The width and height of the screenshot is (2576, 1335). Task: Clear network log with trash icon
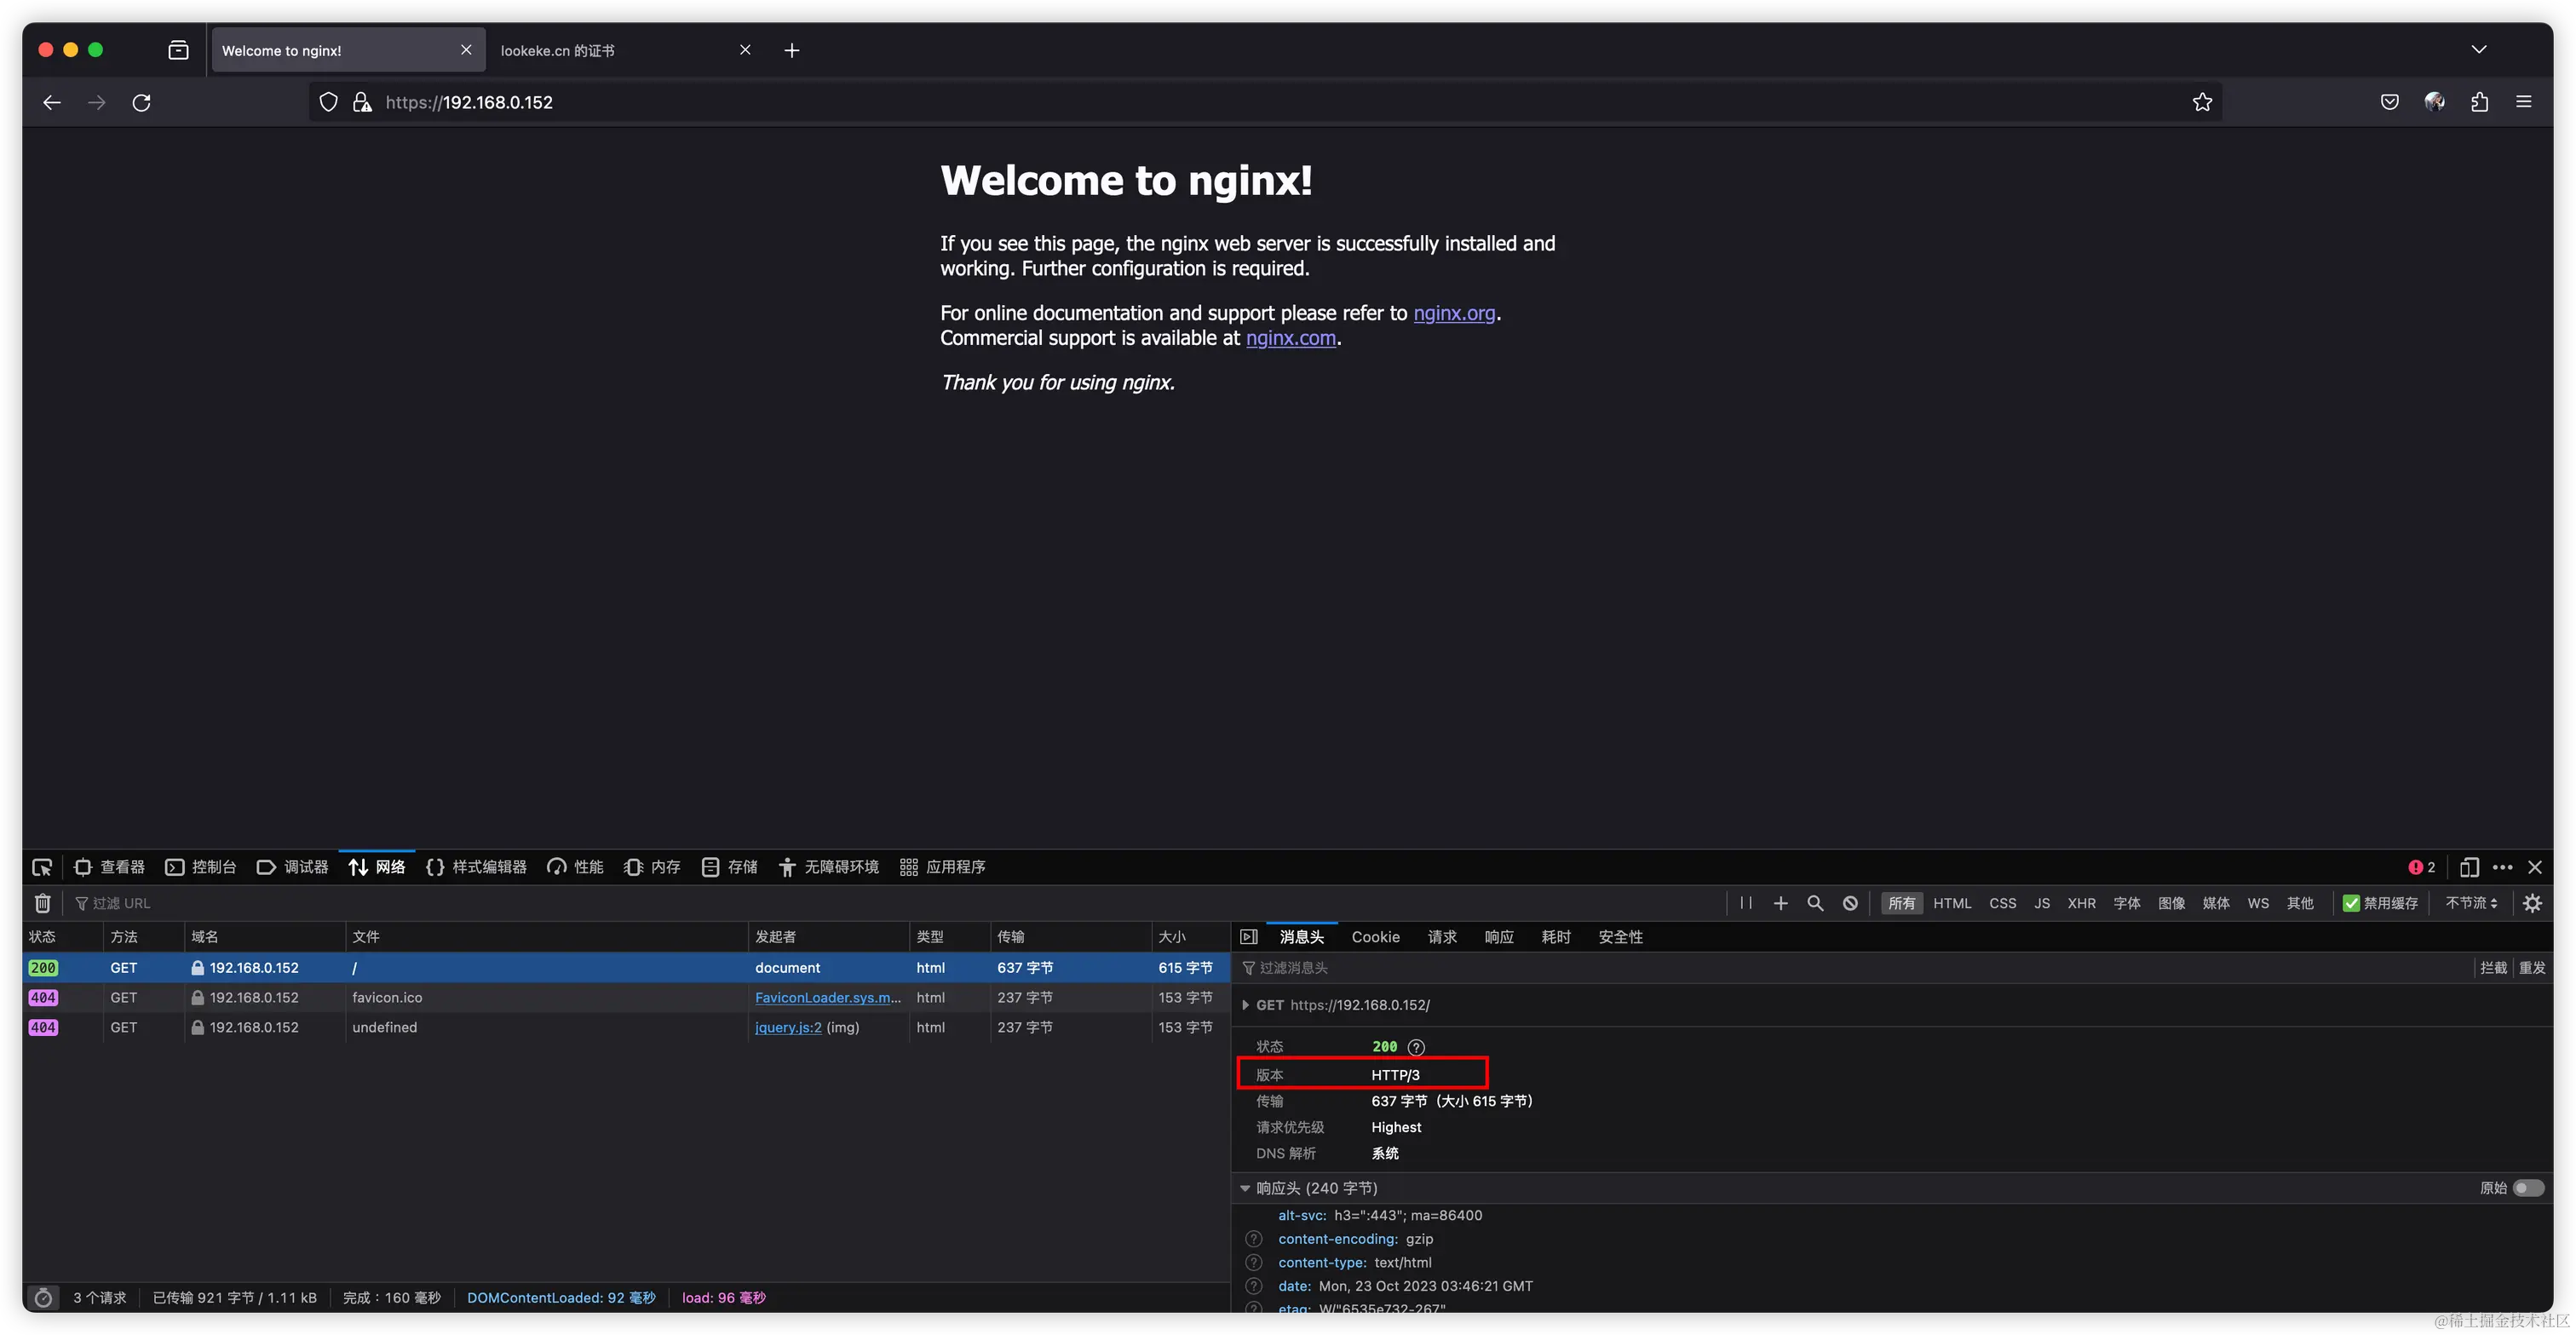(42, 903)
